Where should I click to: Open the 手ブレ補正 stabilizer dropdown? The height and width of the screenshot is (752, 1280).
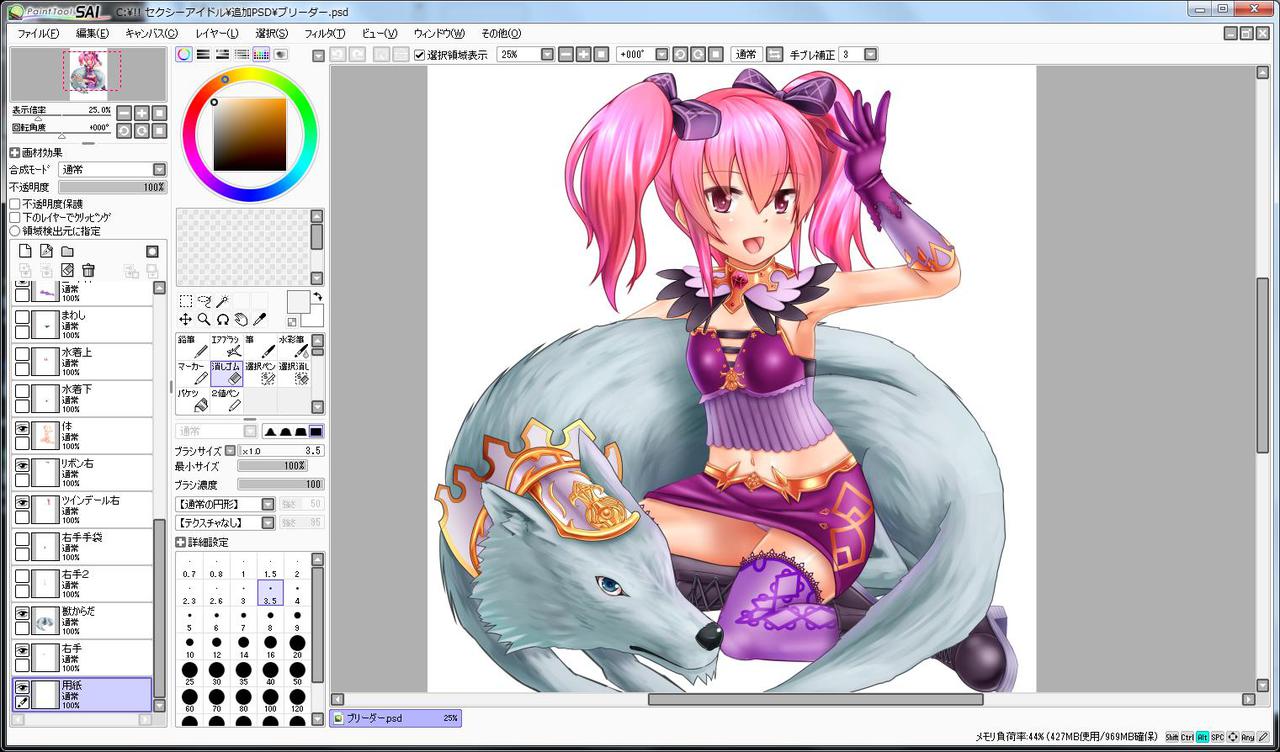[x=870, y=55]
